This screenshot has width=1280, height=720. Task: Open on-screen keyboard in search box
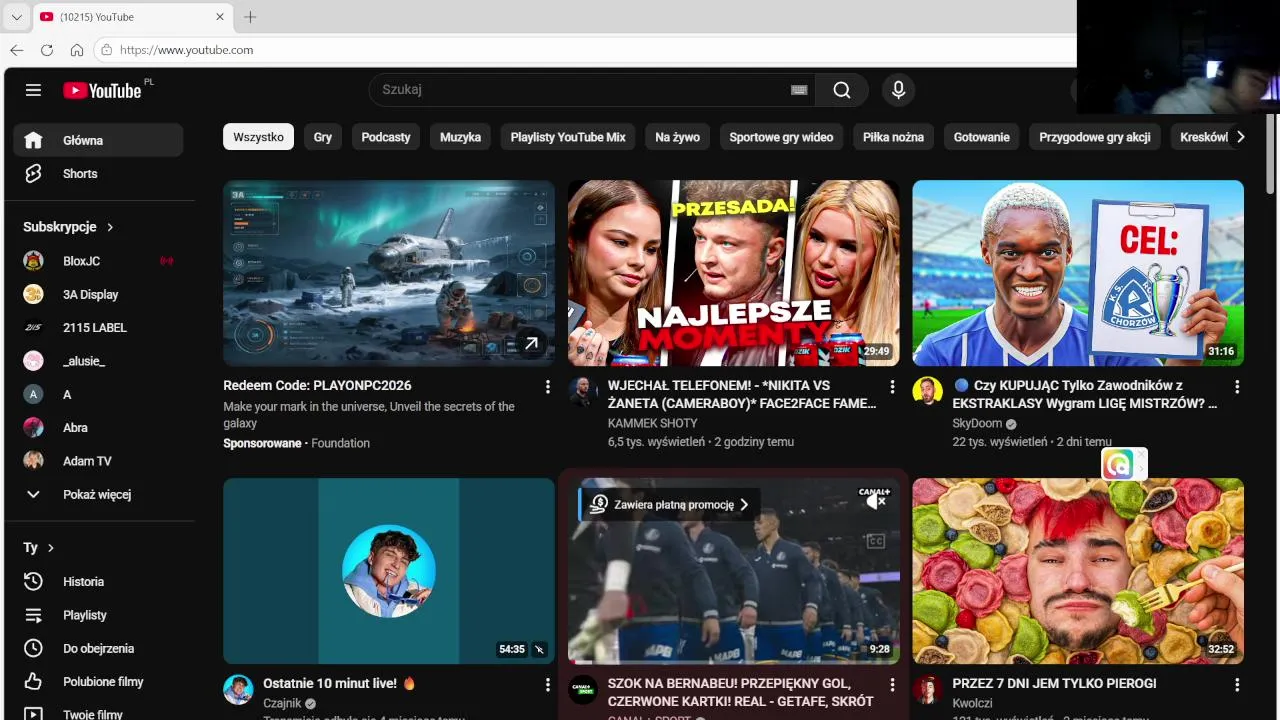pos(799,90)
